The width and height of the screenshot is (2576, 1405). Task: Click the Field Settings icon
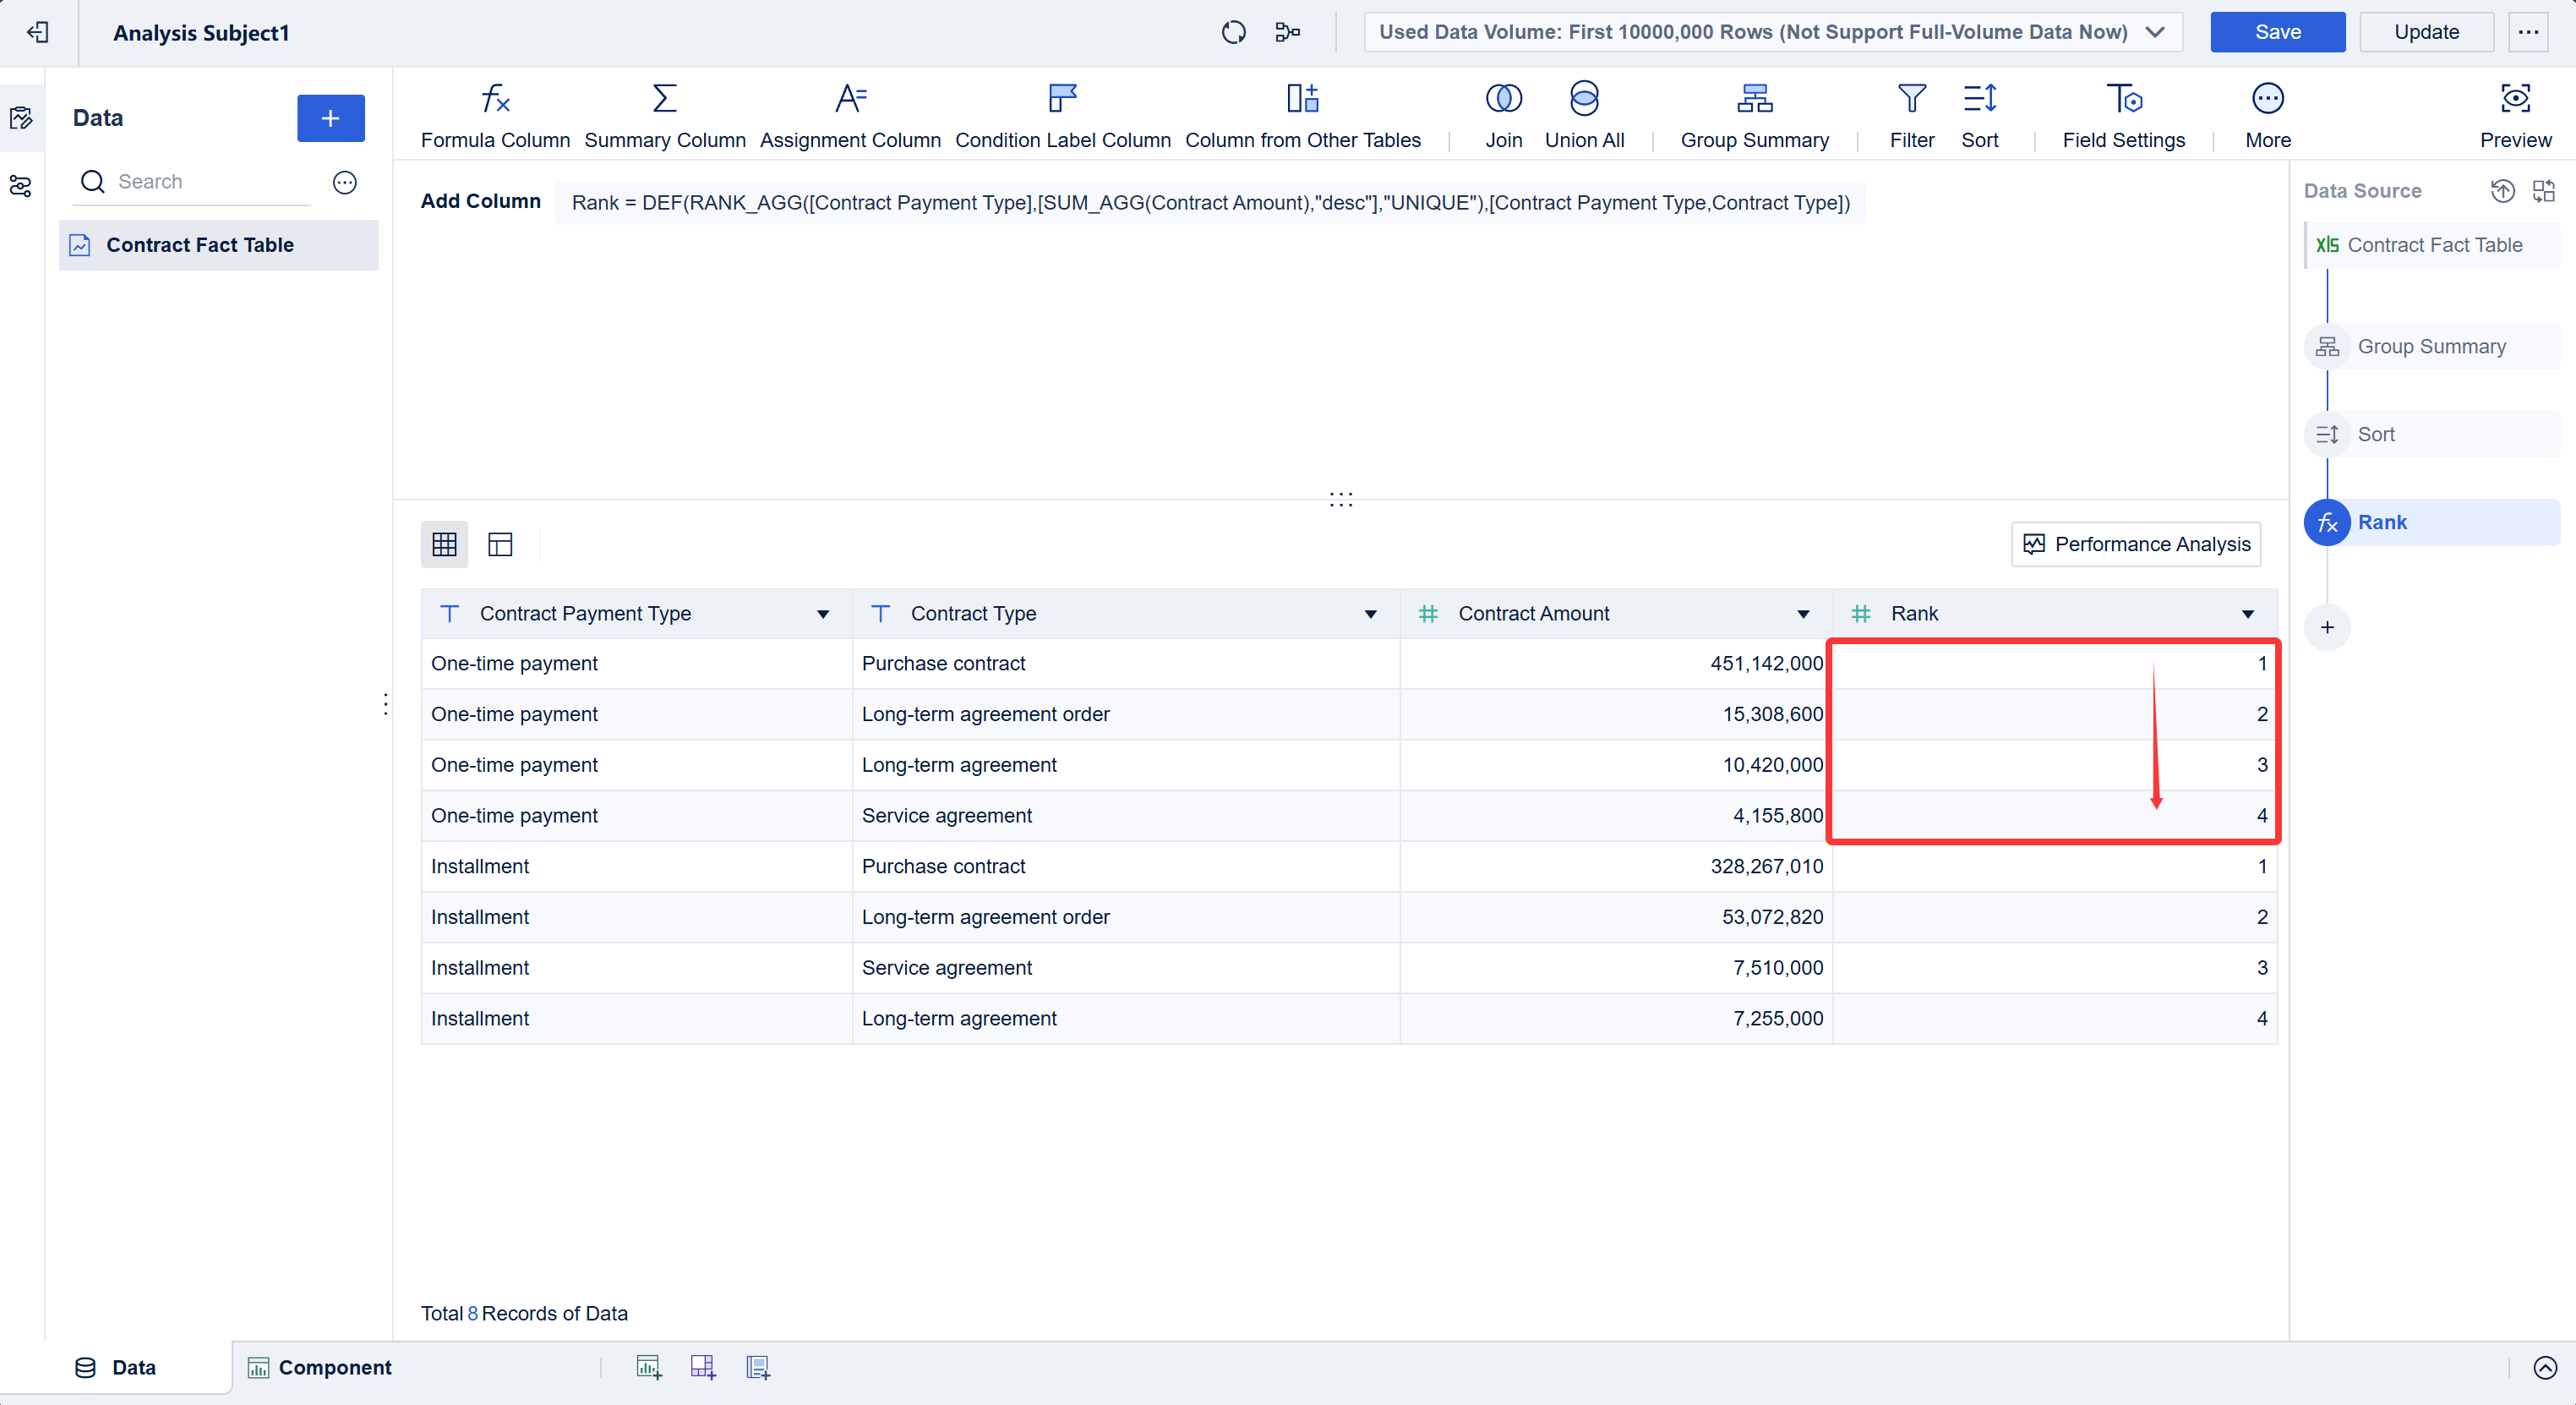point(2124,114)
